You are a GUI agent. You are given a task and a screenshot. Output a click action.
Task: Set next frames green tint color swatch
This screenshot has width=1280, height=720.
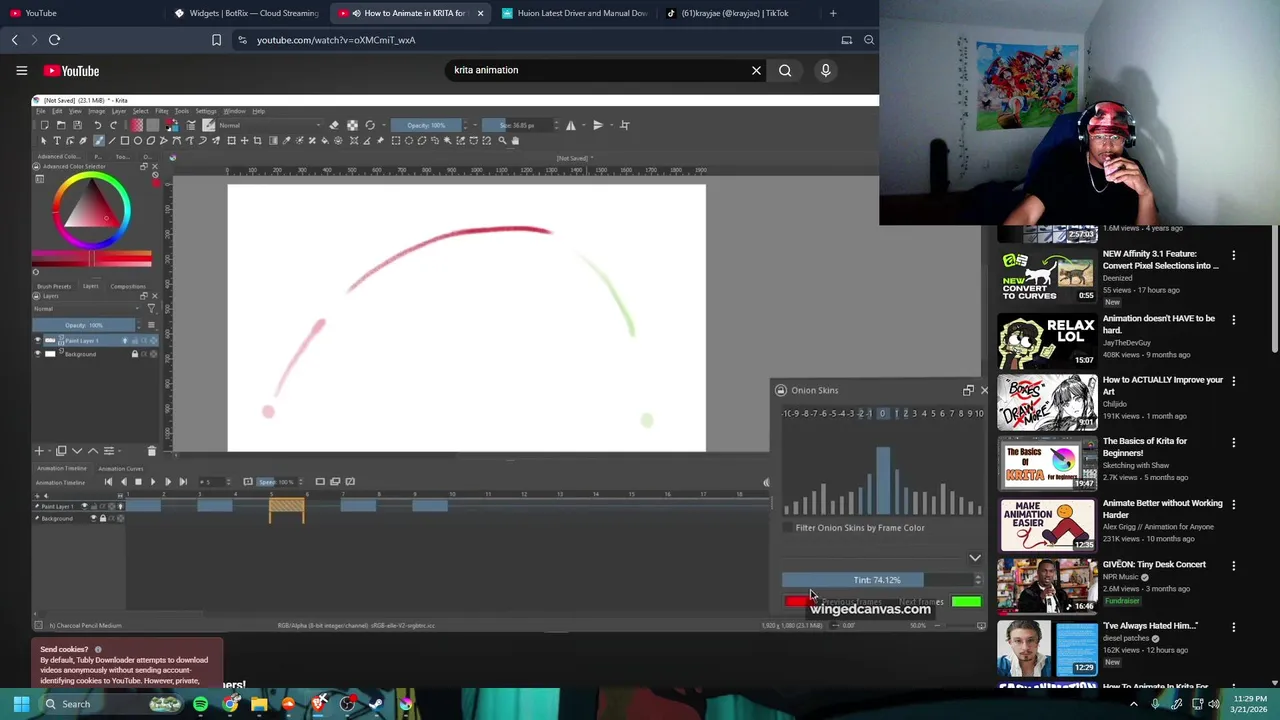tap(966, 601)
